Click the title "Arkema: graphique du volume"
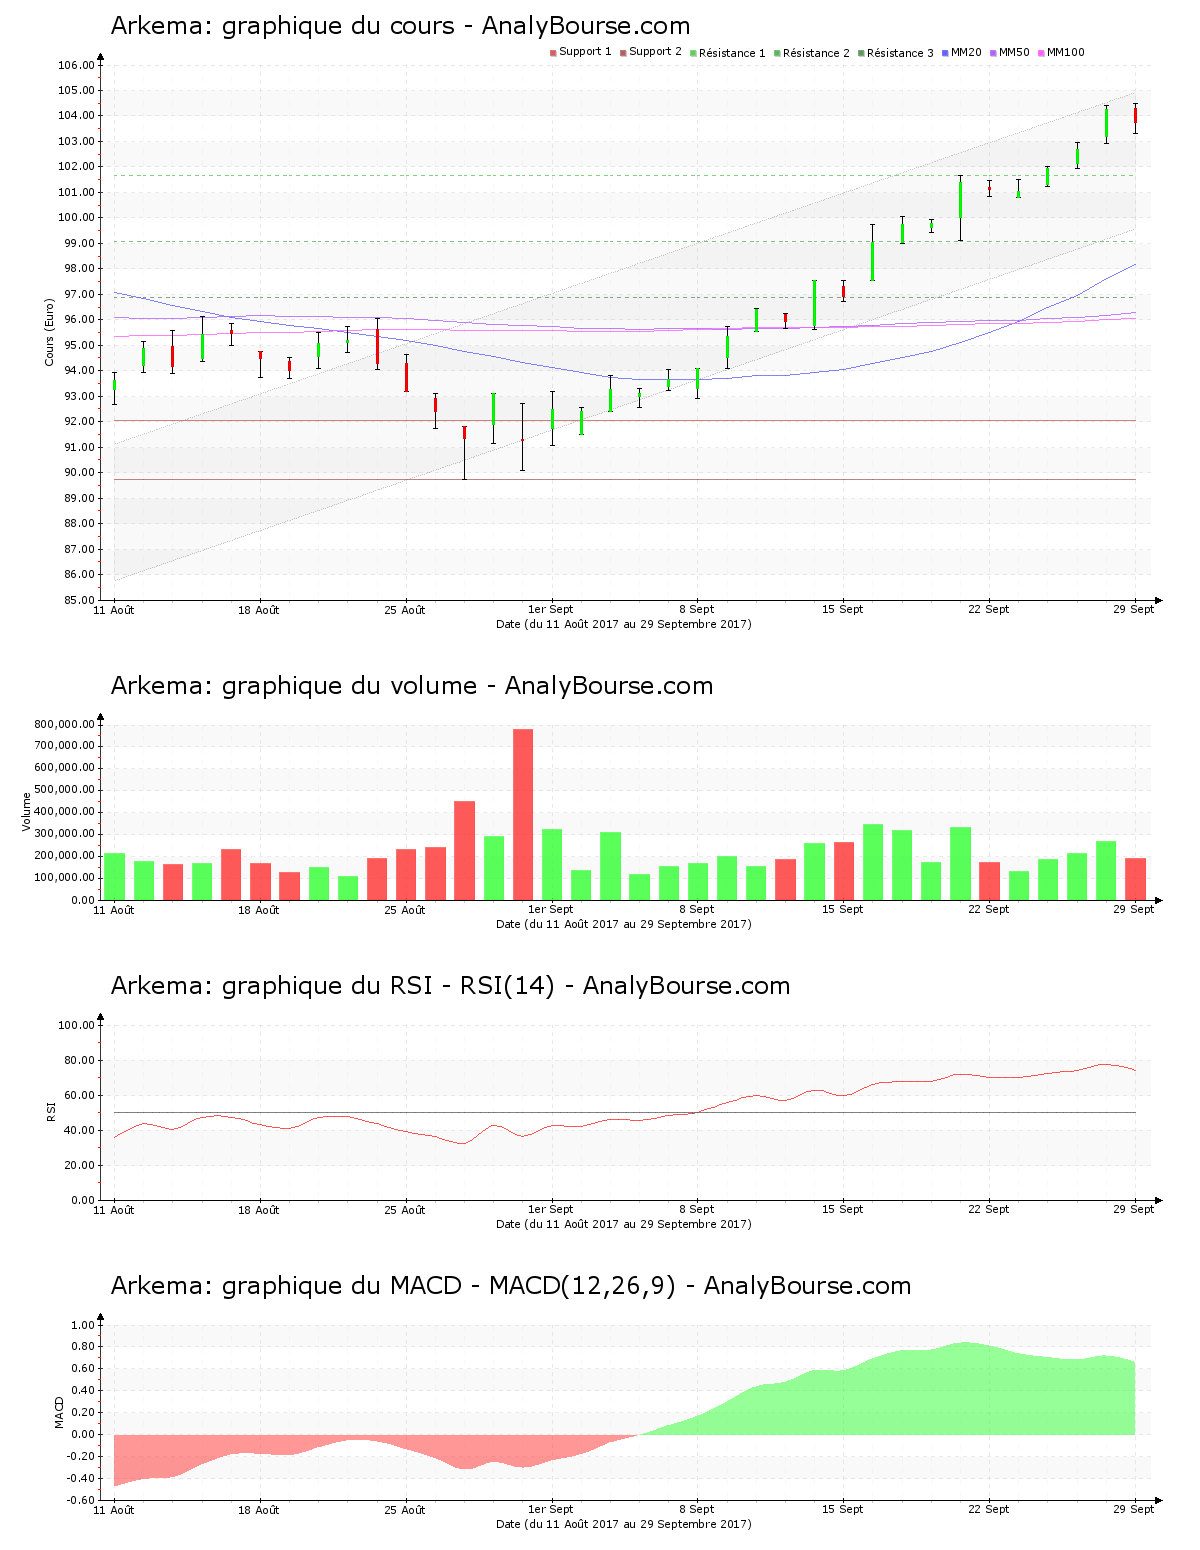This screenshot has width=1200, height=1550. [412, 686]
